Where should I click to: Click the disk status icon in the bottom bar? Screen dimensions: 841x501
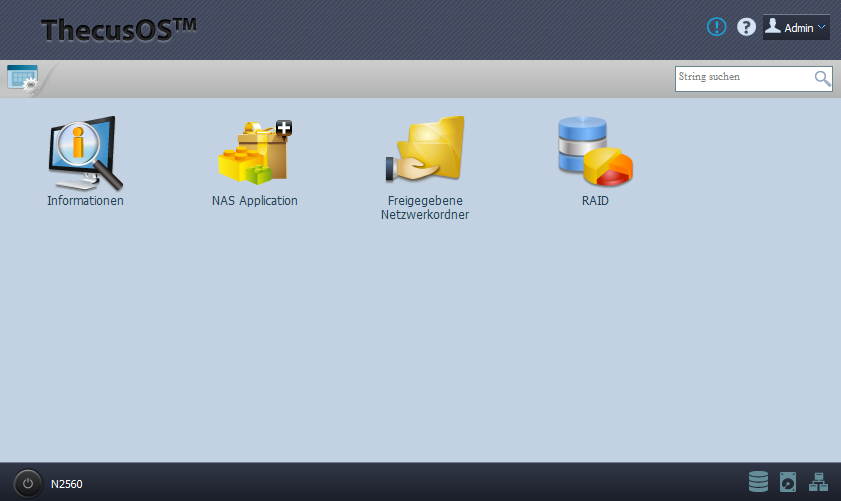point(788,482)
